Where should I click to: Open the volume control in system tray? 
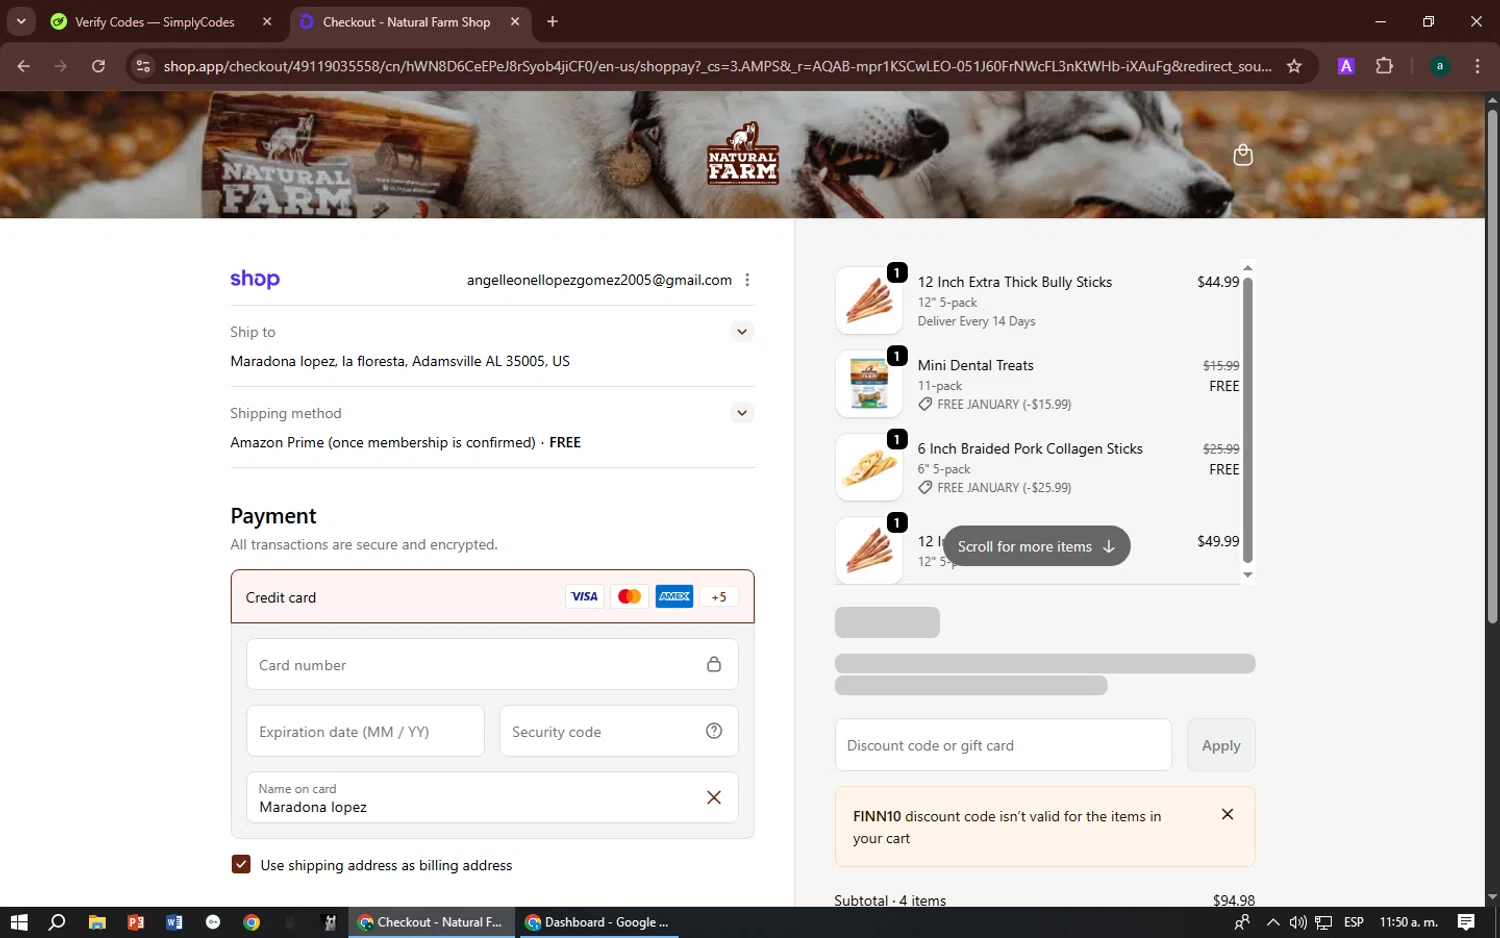(1298, 922)
